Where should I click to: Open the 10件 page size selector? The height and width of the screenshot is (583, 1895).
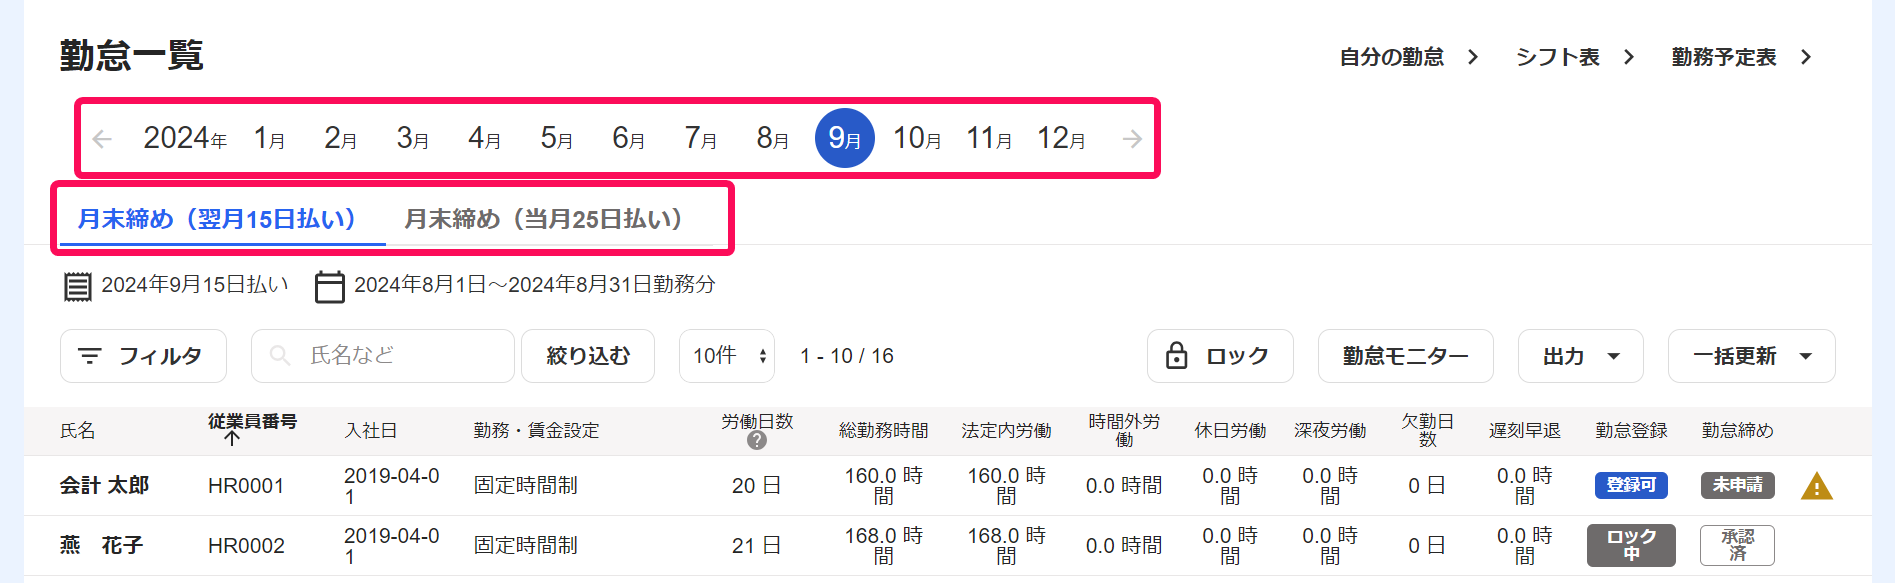[x=727, y=356]
